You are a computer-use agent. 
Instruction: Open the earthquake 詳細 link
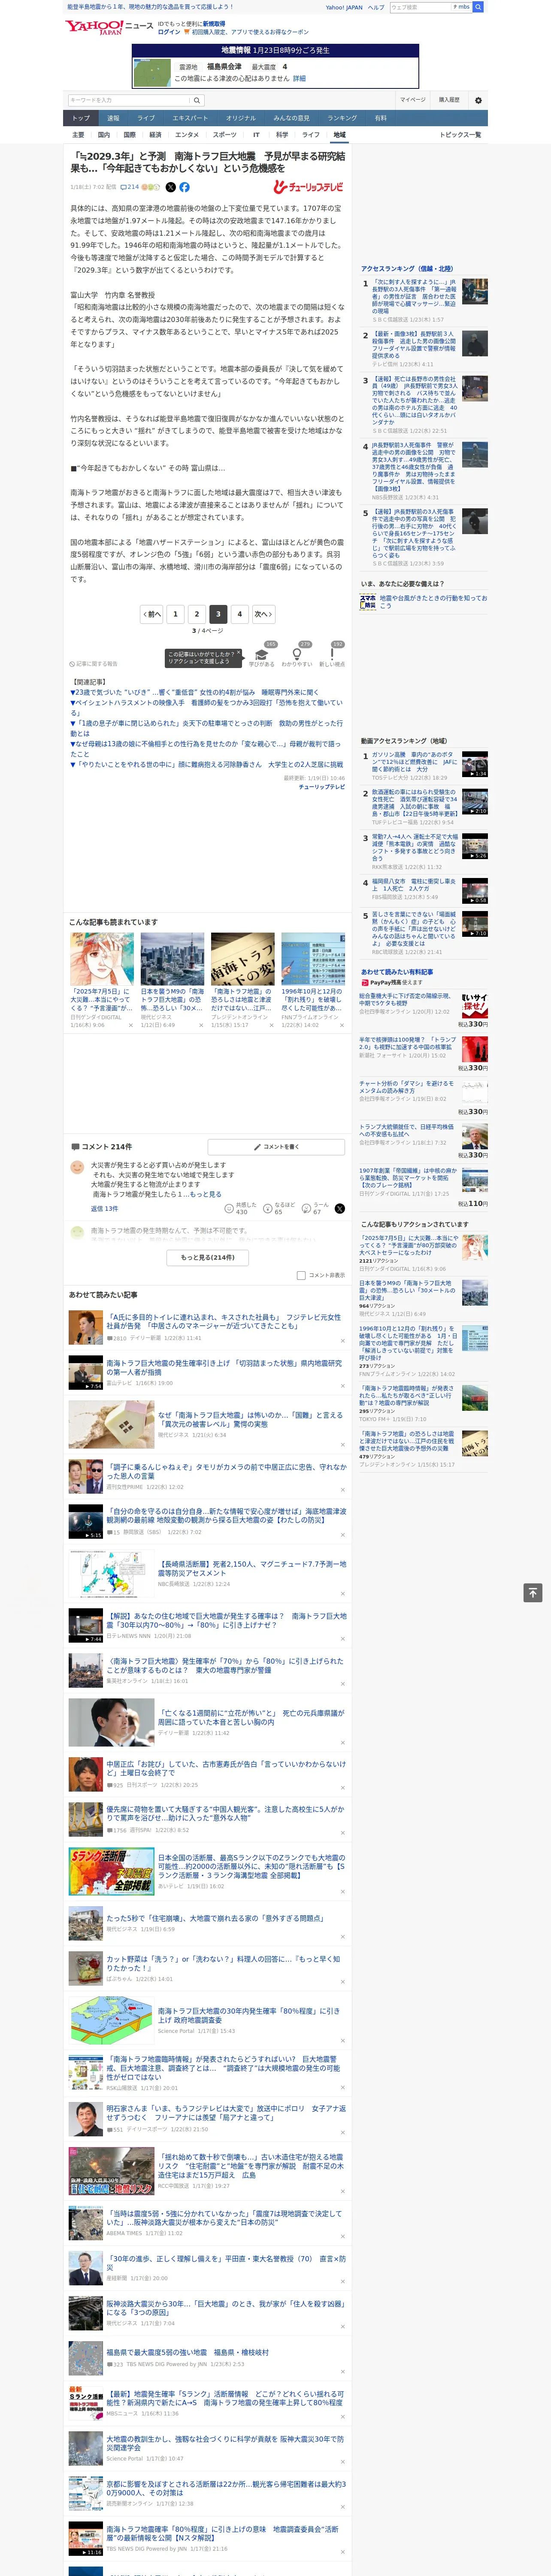299,78
